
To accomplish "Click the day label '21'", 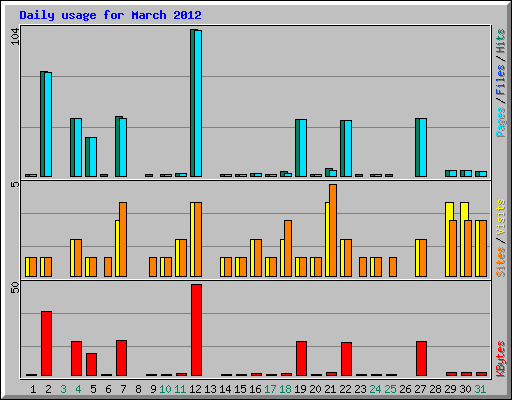I will pyautogui.click(x=330, y=389).
